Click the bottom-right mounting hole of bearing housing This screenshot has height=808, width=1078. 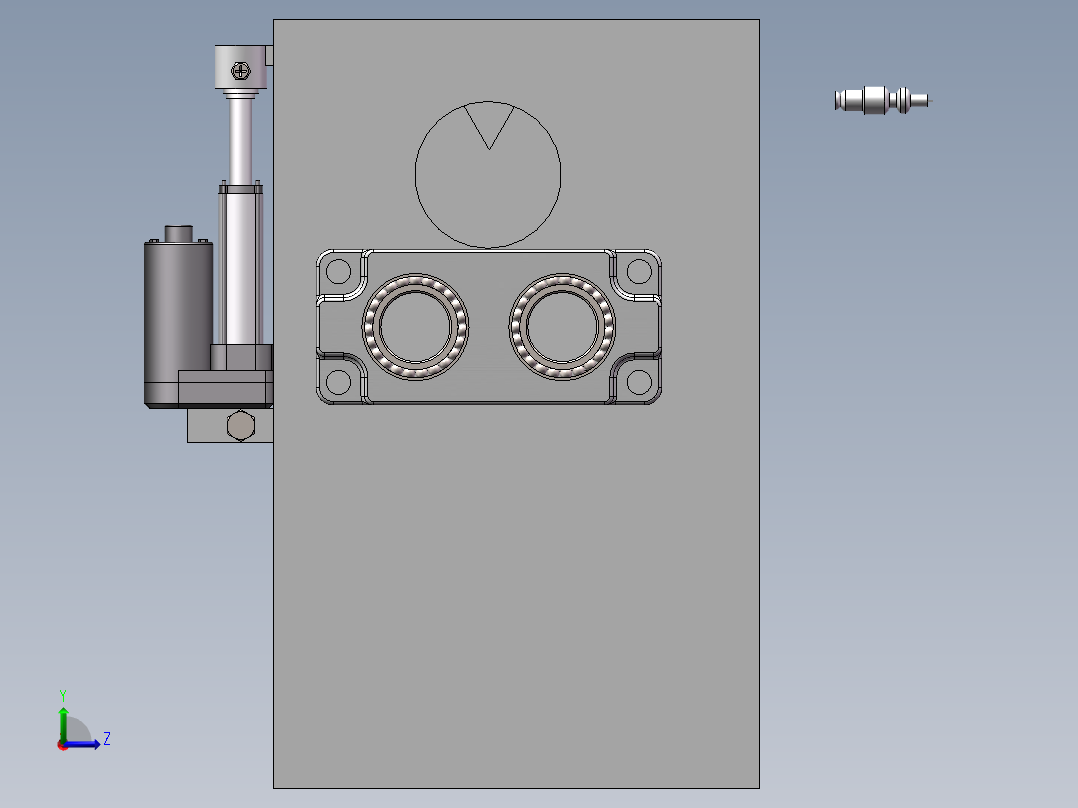point(639,382)
